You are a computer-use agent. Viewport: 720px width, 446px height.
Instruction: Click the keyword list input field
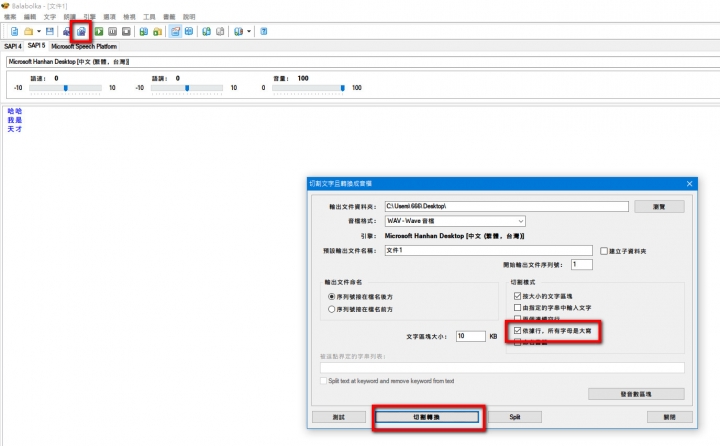pos(502,367)
